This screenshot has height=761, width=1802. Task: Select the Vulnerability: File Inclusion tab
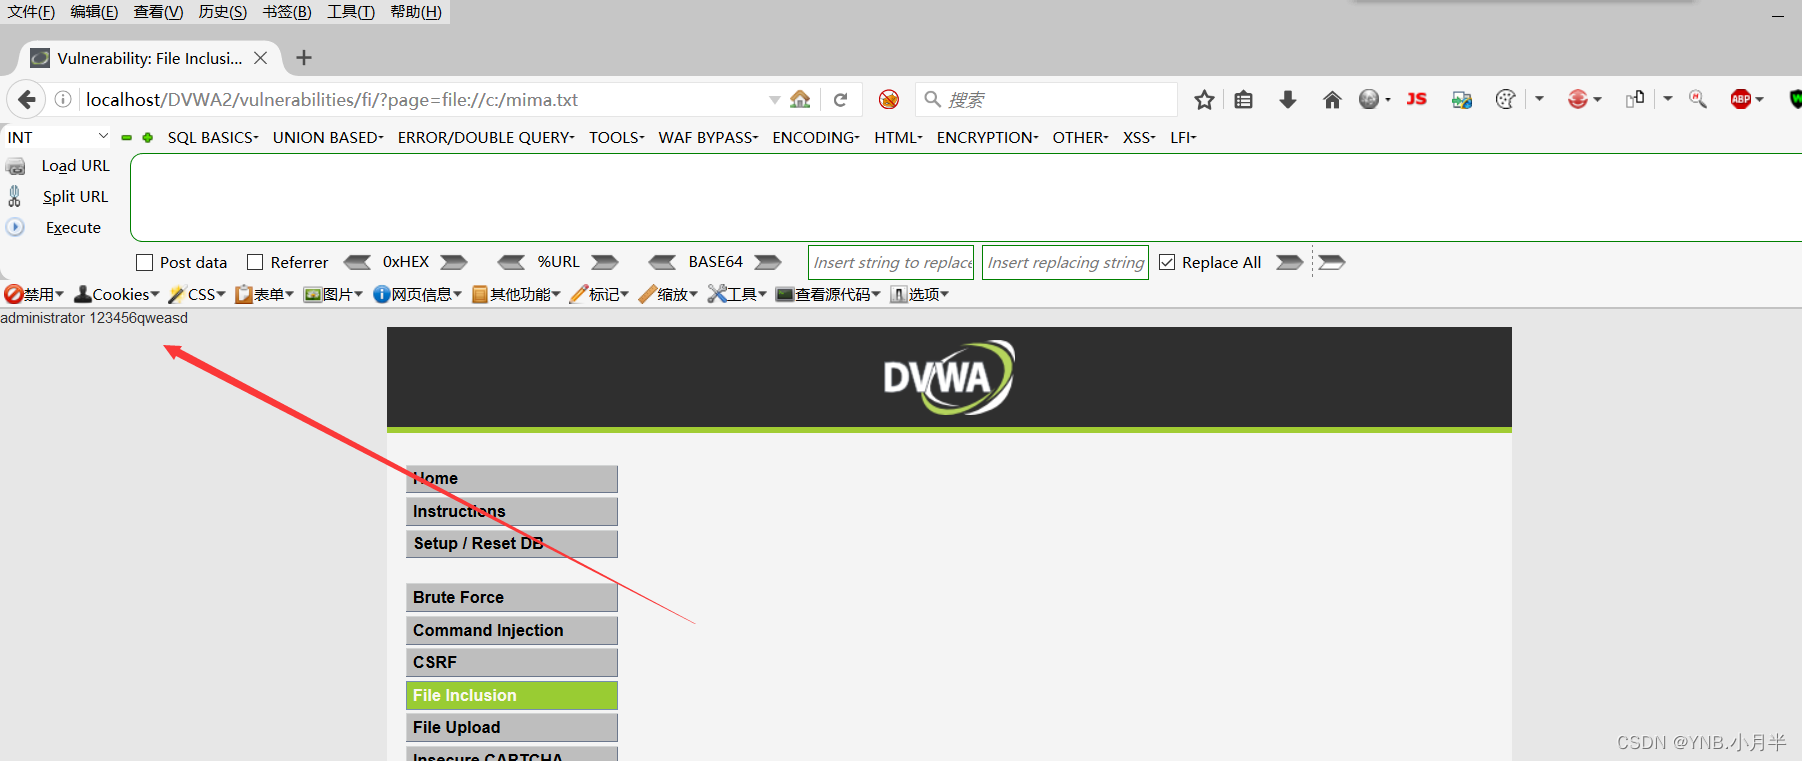pos(149,58)
